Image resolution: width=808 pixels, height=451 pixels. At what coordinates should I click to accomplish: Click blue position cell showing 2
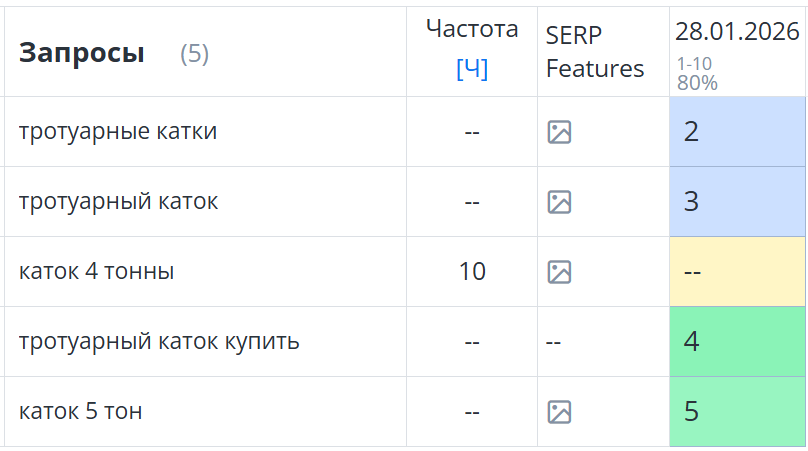737,132
